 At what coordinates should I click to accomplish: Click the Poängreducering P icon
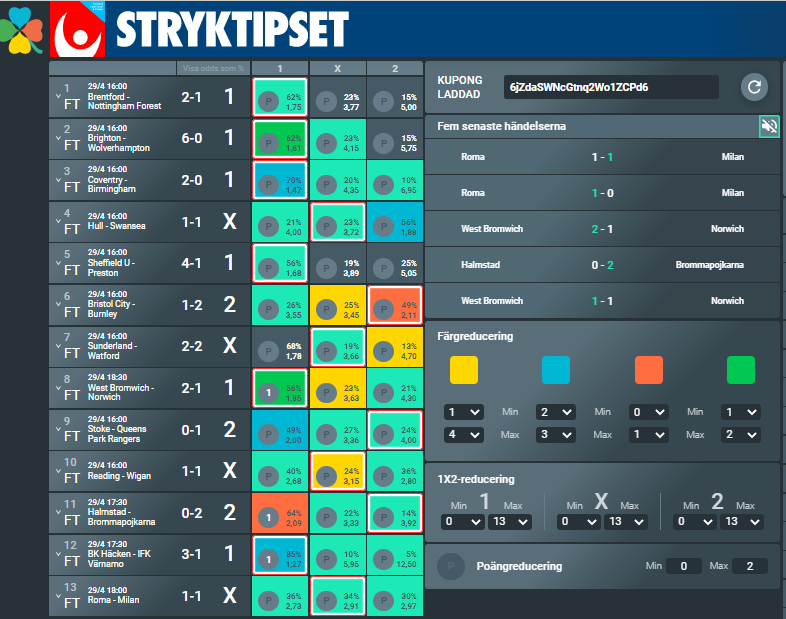point(451,566)
